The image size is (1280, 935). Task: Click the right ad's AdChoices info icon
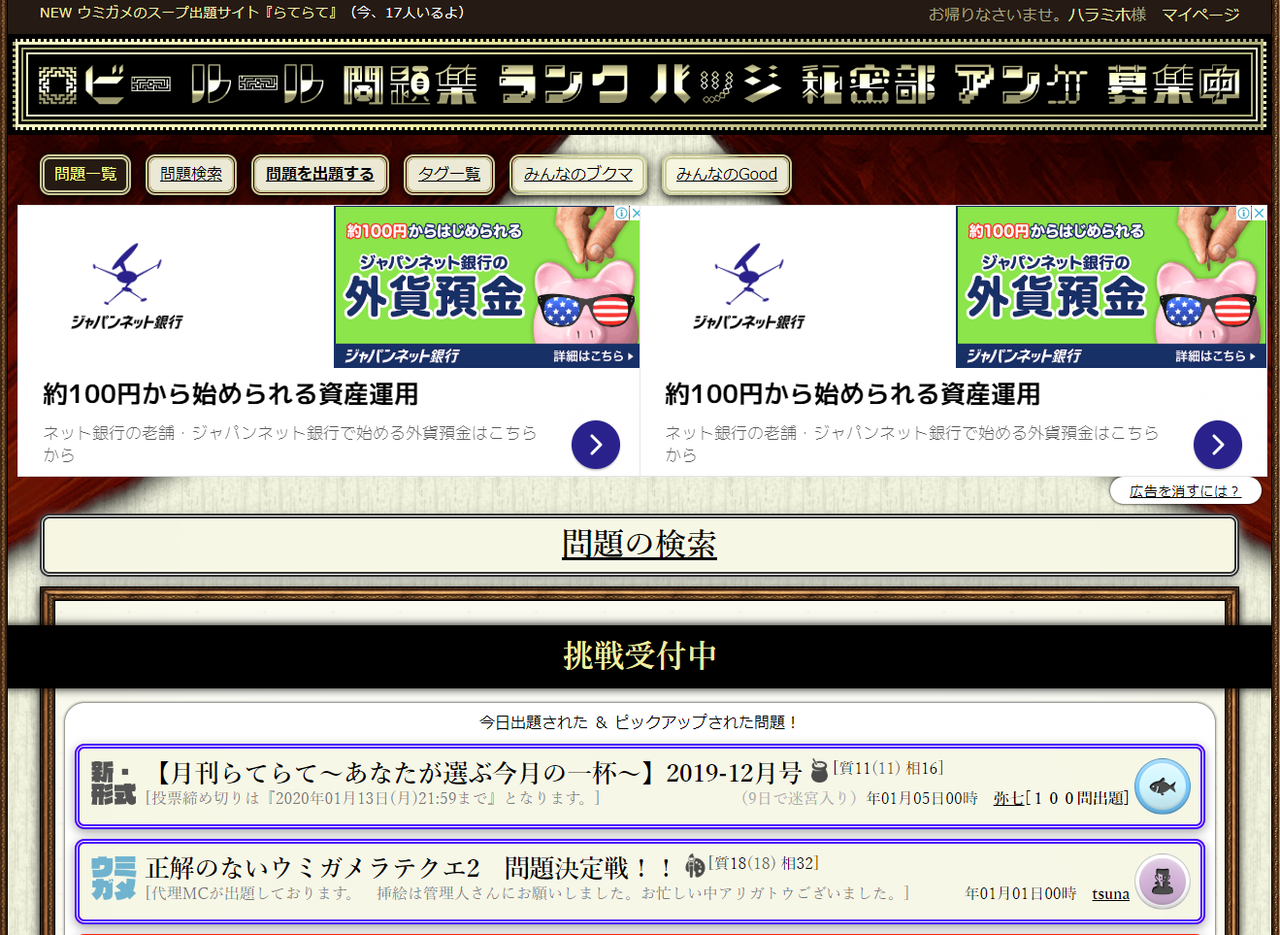(x=1243, y=214)
